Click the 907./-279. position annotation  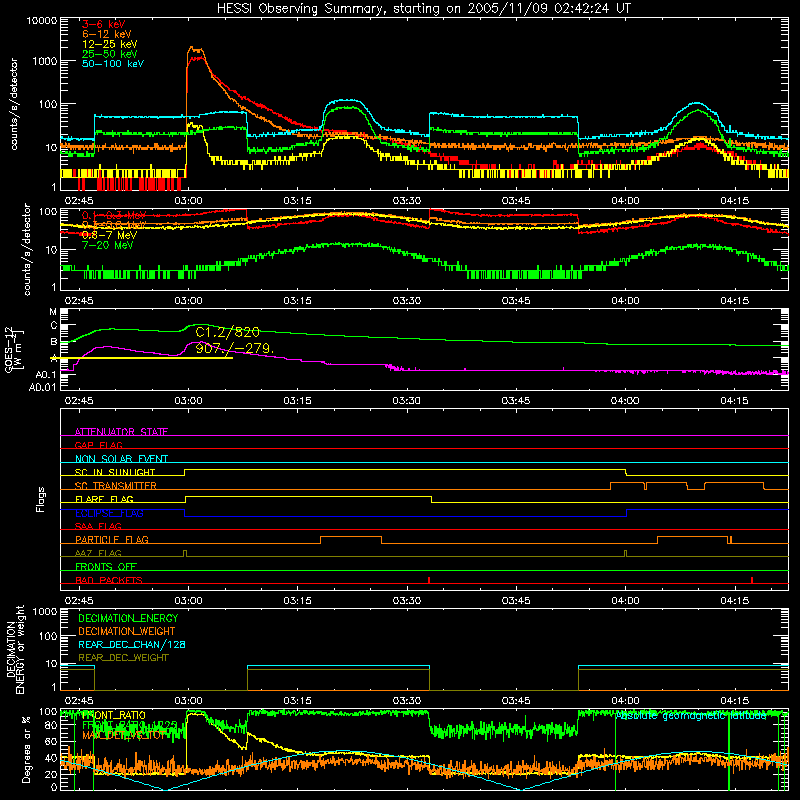[235, 348]
